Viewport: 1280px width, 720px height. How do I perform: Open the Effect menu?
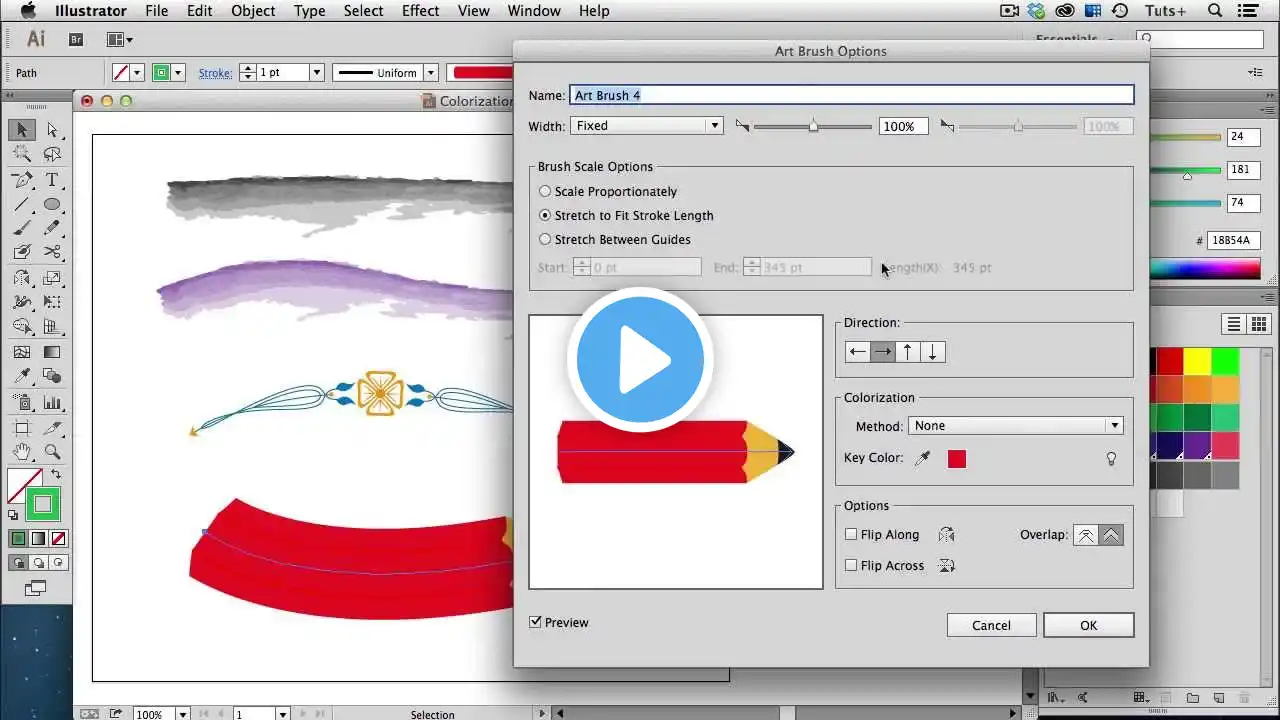420,11
